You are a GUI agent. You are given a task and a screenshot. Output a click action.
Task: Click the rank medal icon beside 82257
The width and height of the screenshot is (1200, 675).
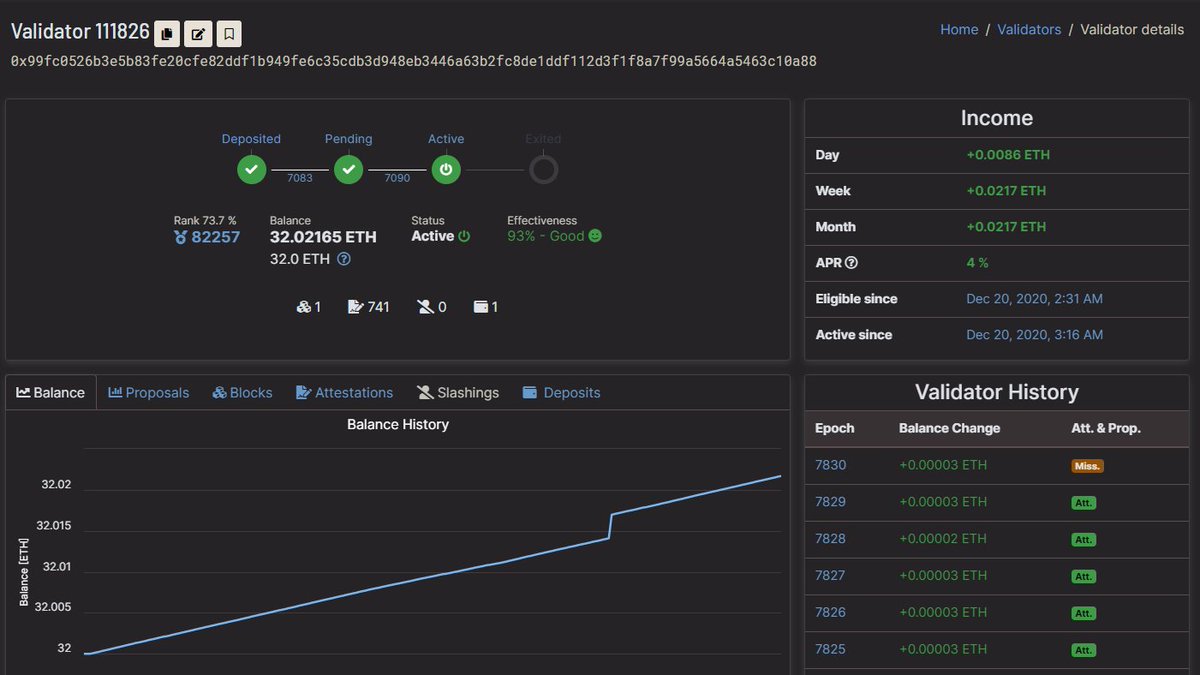[x=180, y=237]
